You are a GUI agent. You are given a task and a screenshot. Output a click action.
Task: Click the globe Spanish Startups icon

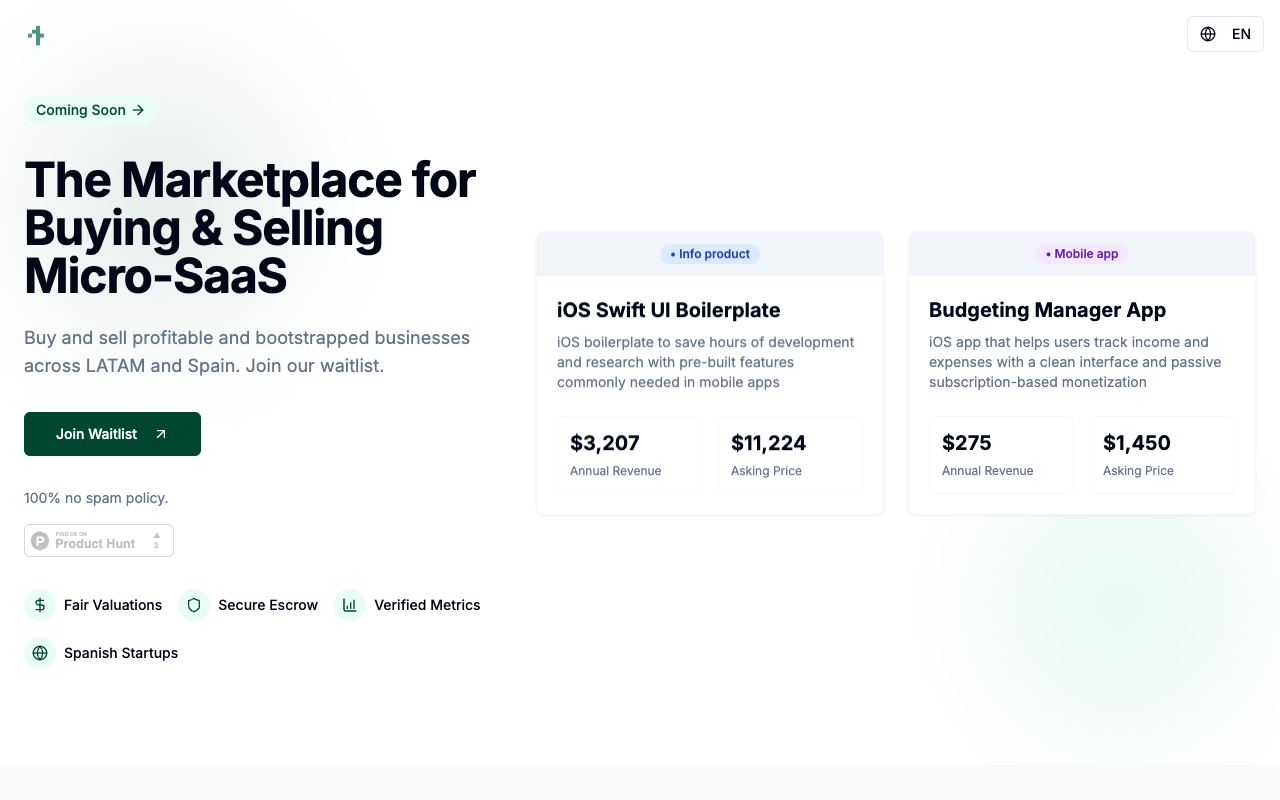[x=40, y=653]
